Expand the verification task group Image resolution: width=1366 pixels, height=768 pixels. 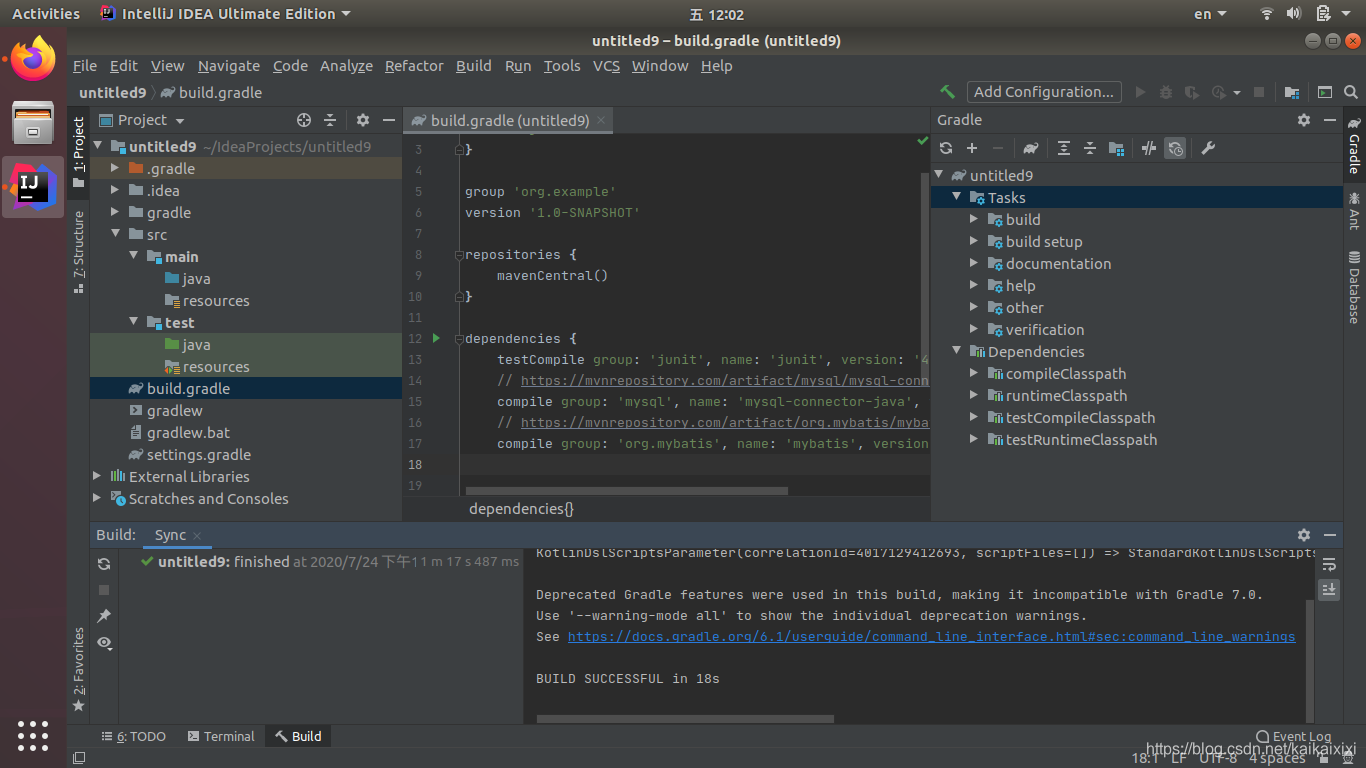pos(975,330)
